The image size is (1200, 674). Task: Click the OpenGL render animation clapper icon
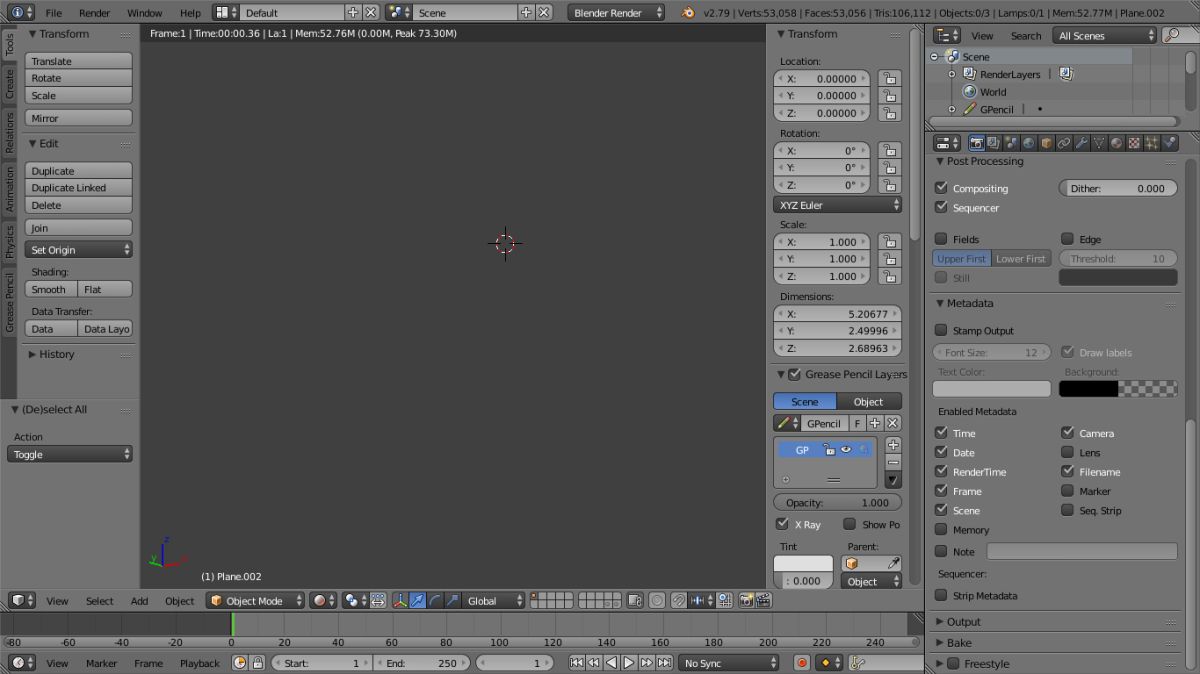coord(763,601)
